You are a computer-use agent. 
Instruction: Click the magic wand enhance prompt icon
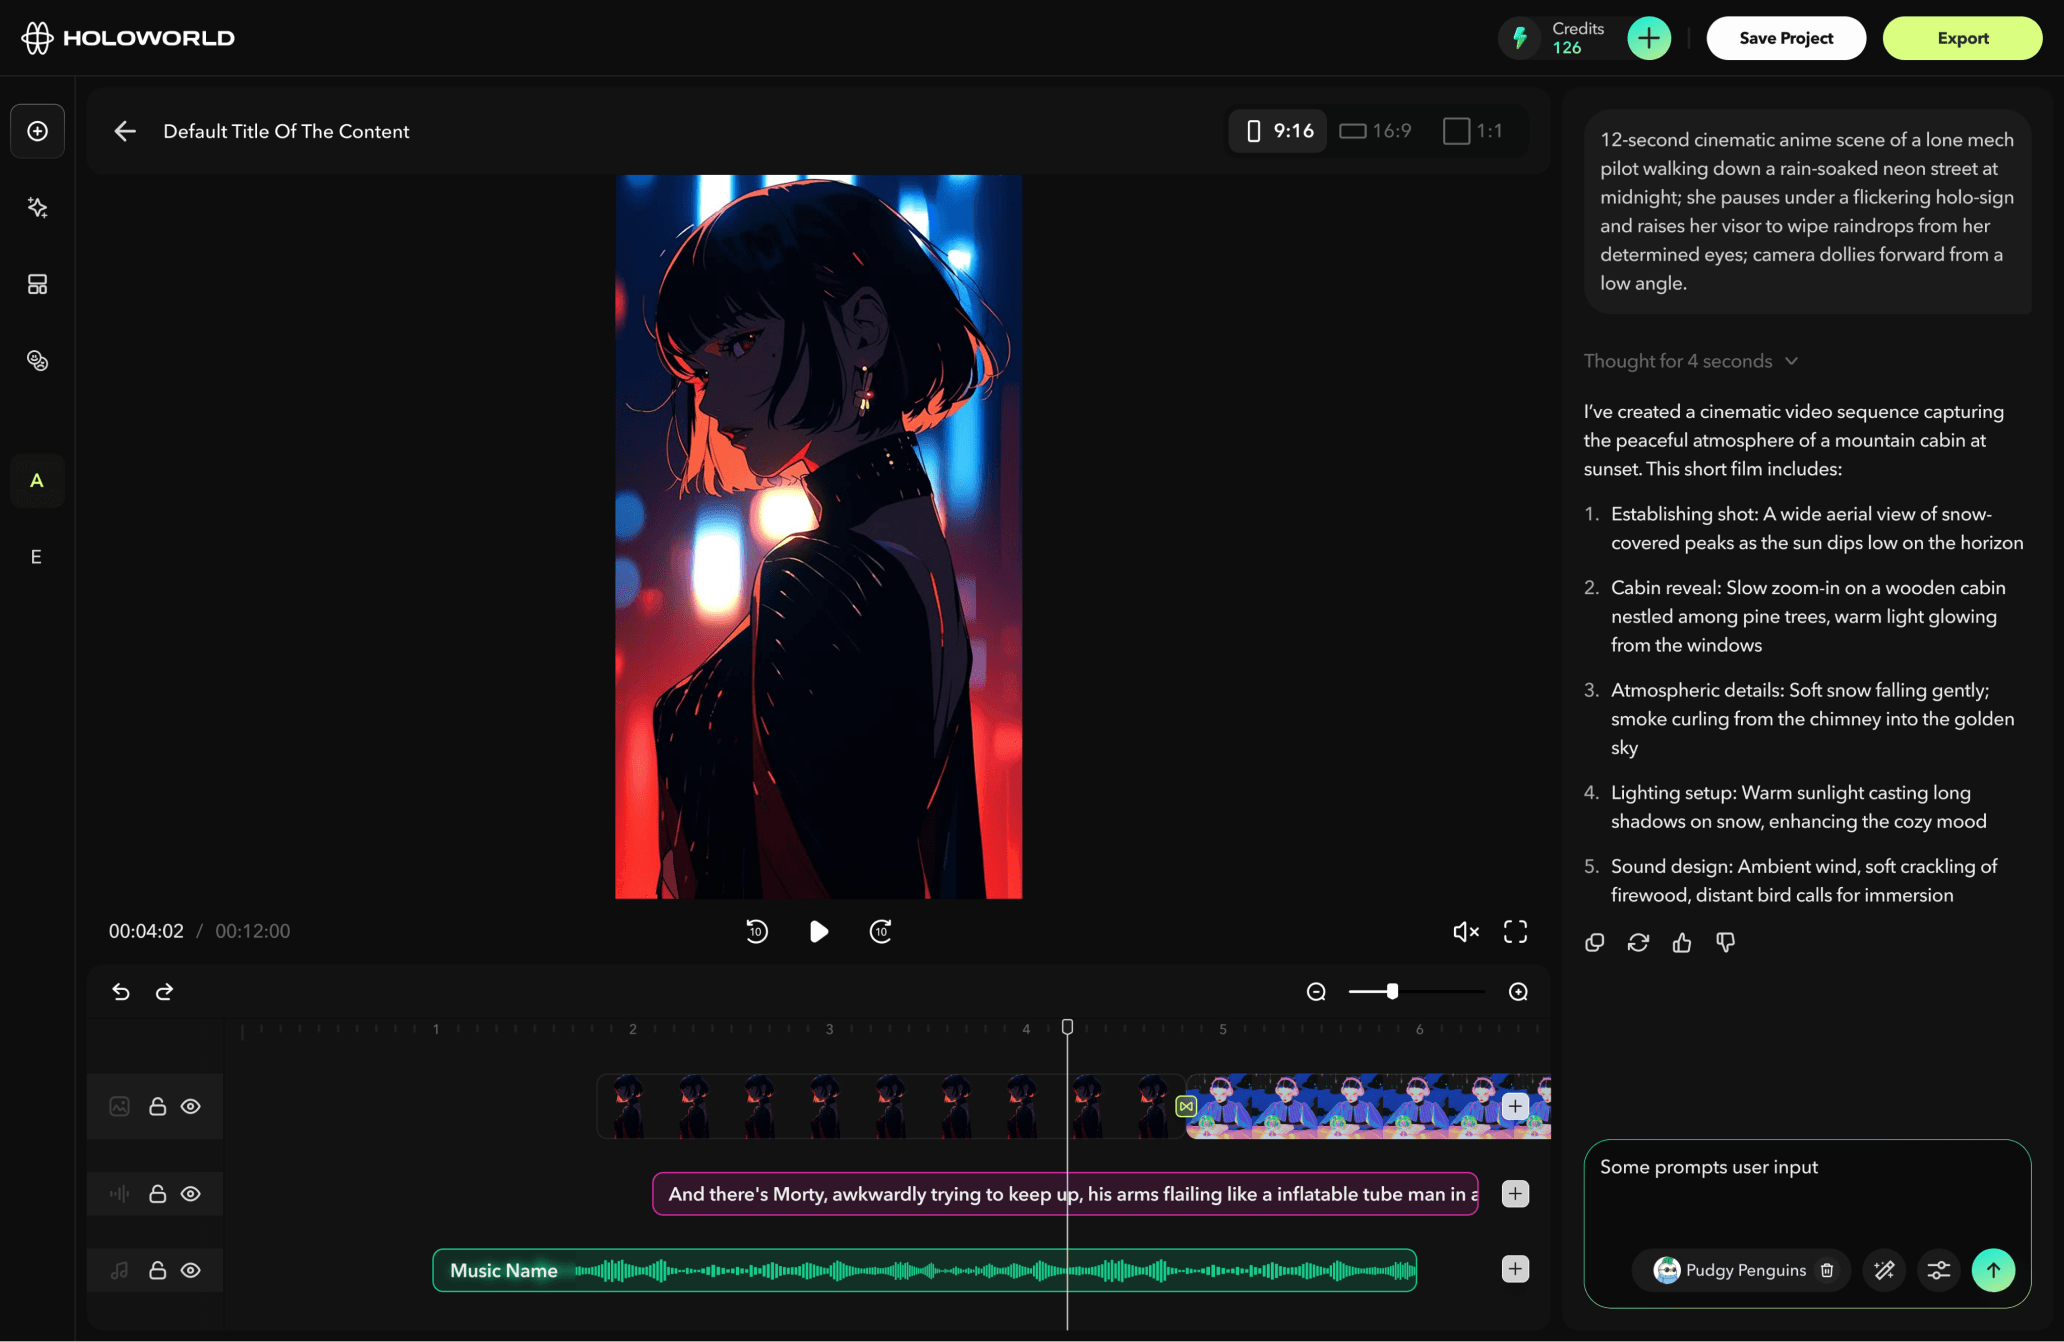coord(1884,1270)
